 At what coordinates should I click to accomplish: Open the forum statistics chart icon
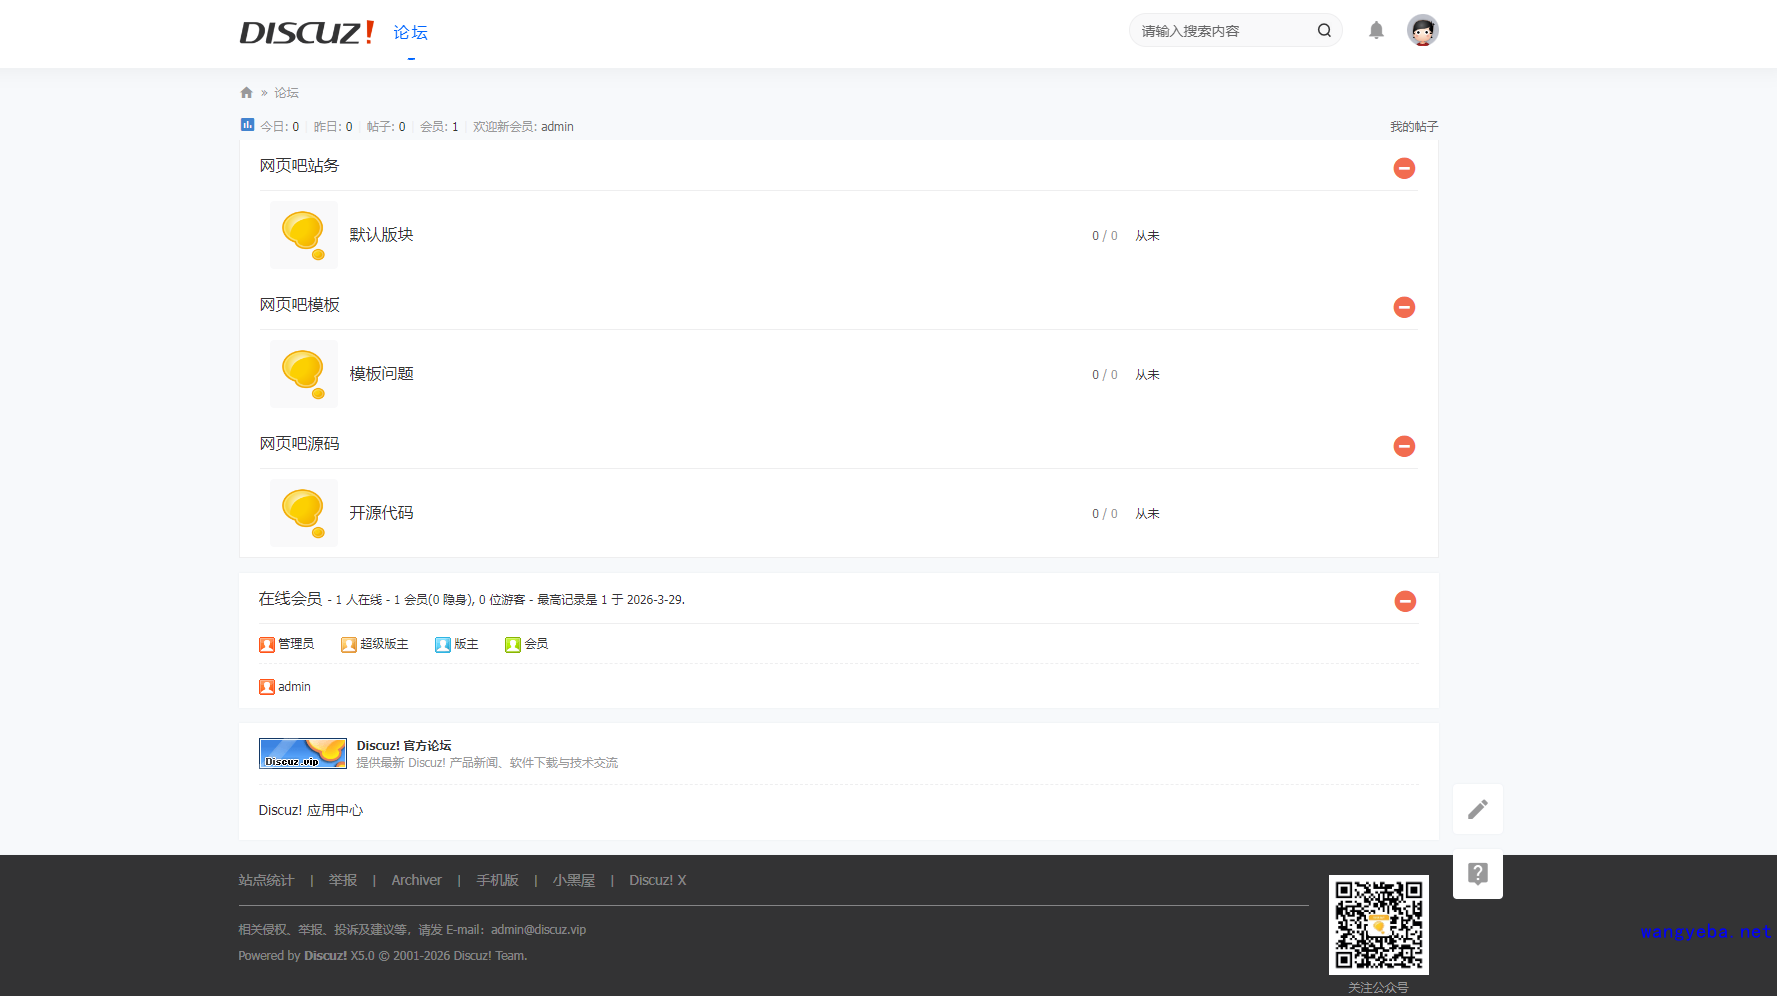pyautogui.click(x=247, y=125)
